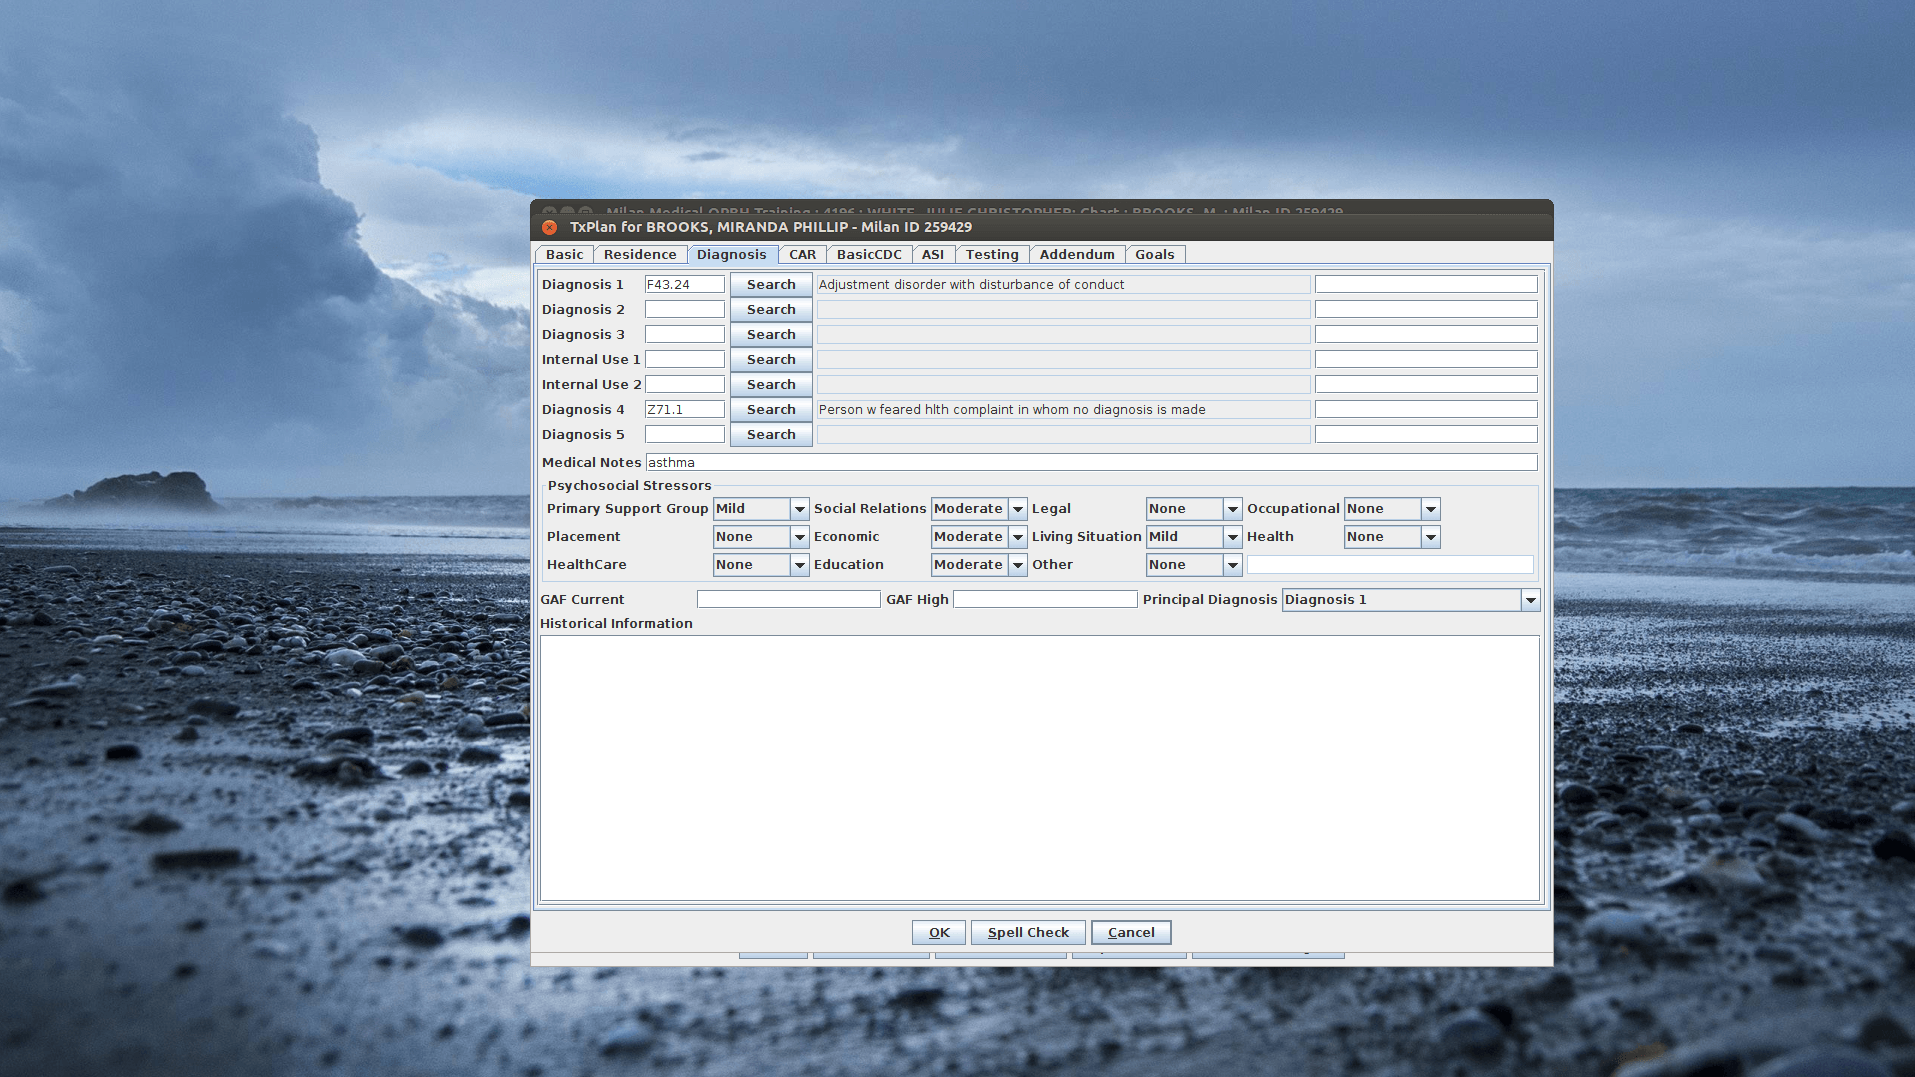Screen dimensions: 1915x1077
Task: Open the Economic stressor dropdown
Action: (x=979, y=537)
